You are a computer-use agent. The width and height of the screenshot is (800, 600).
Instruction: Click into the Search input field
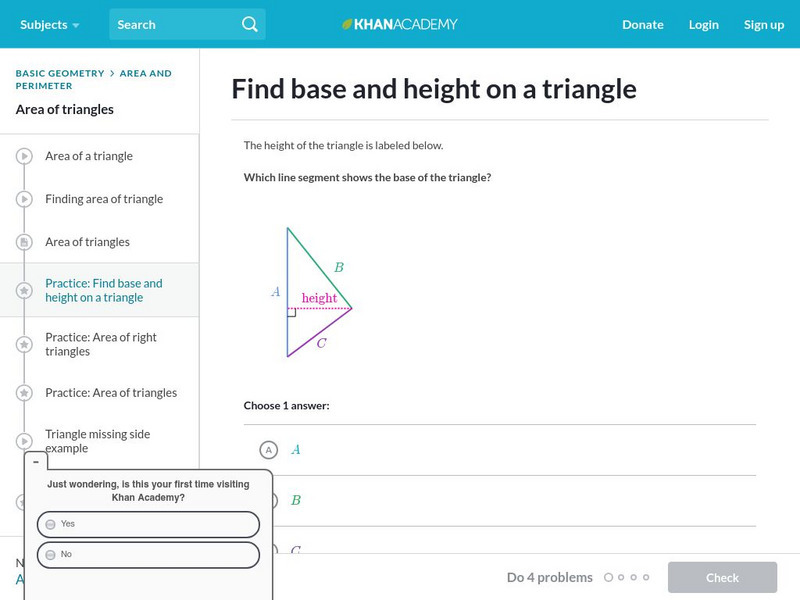coord(175,24)
